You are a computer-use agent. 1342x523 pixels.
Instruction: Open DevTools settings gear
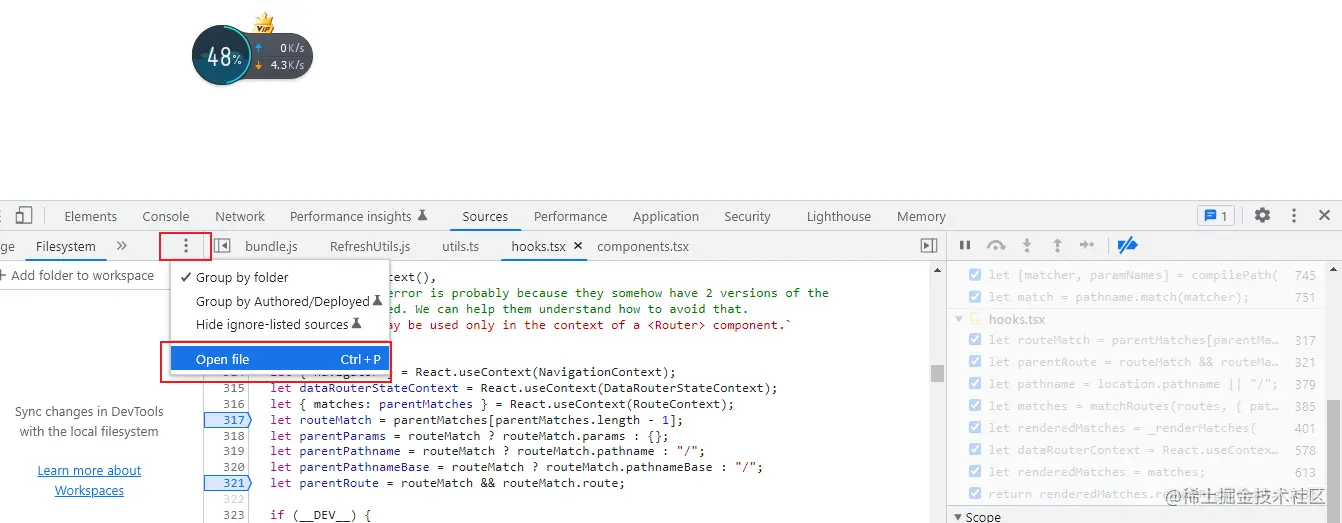click(1263, 216)
